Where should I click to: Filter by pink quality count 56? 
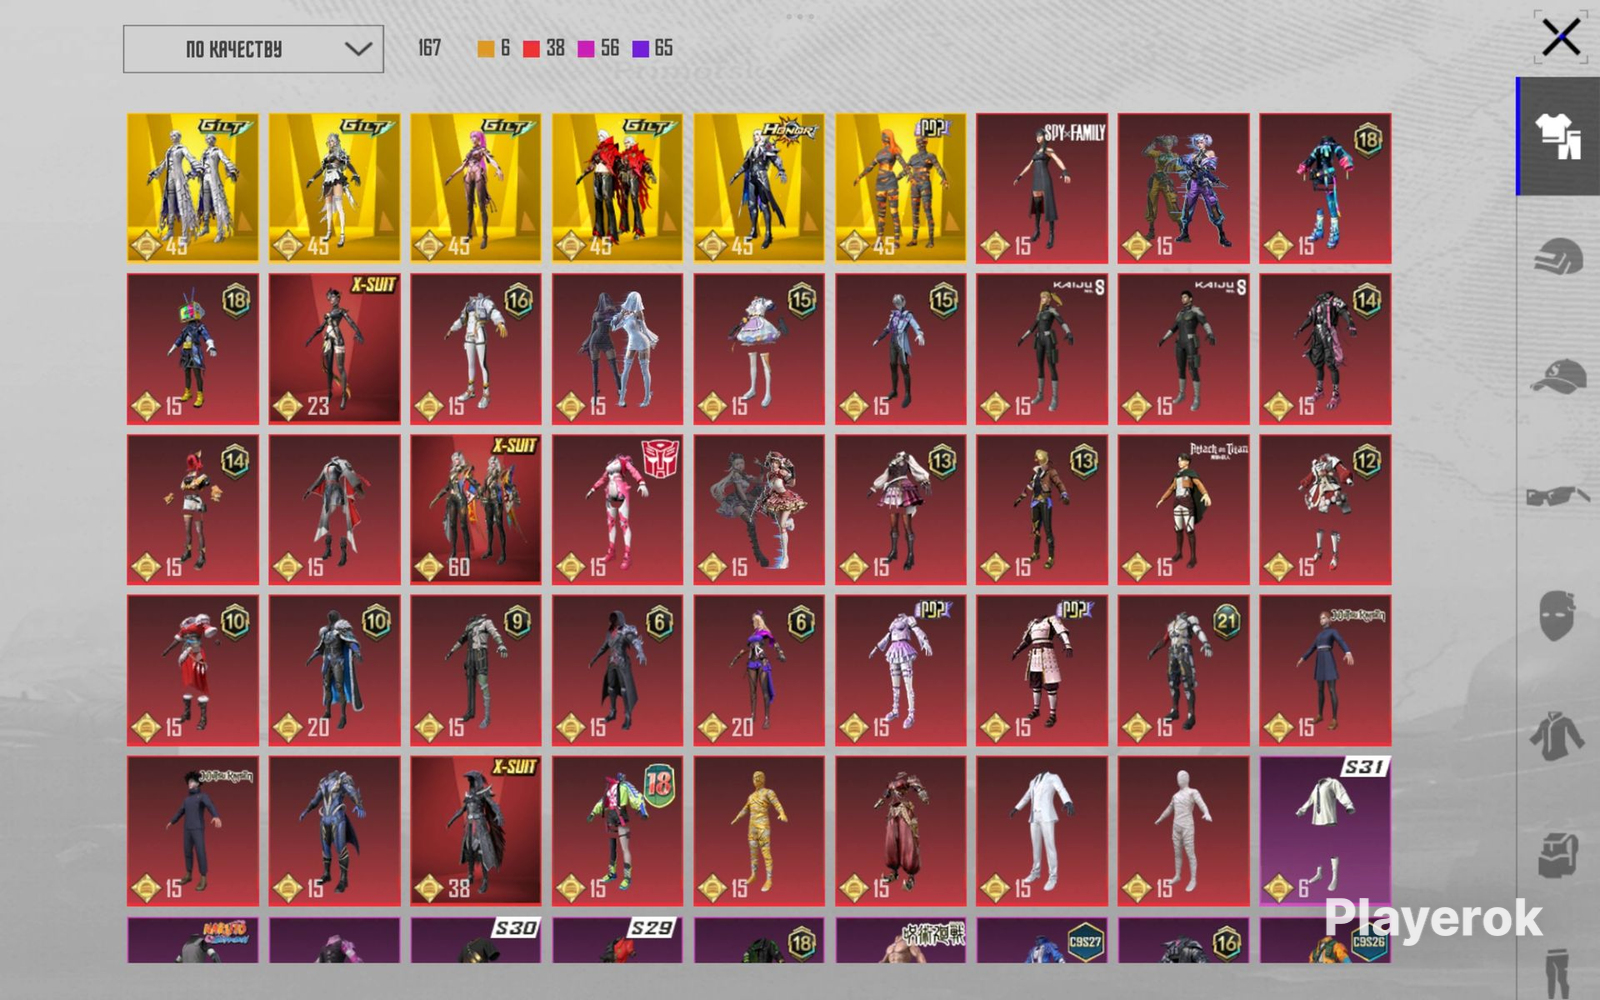(598, 48)
